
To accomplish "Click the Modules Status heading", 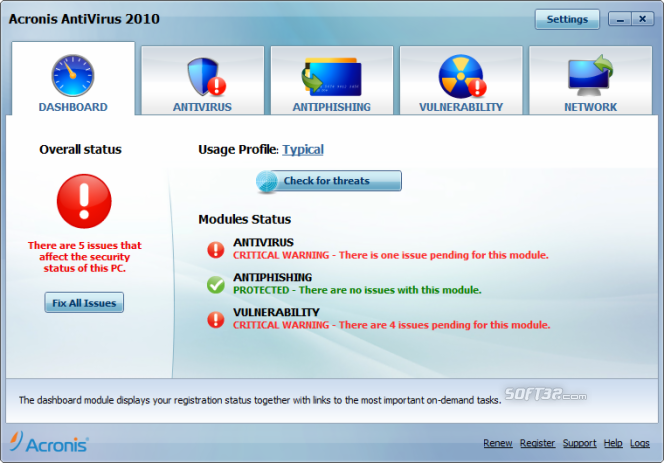I will pyautogui.click(x=244, y=219).
